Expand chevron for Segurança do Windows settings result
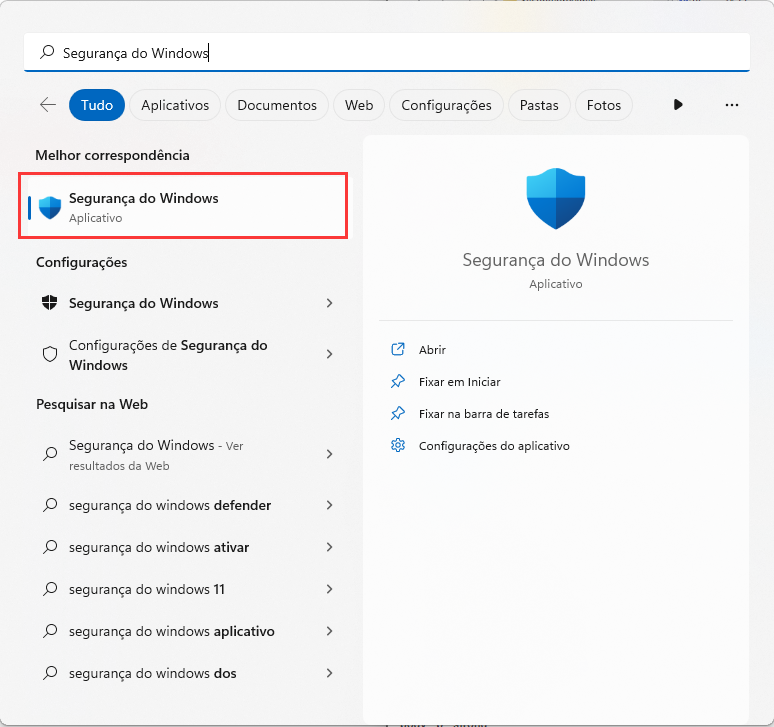 [x=329, y=303]
